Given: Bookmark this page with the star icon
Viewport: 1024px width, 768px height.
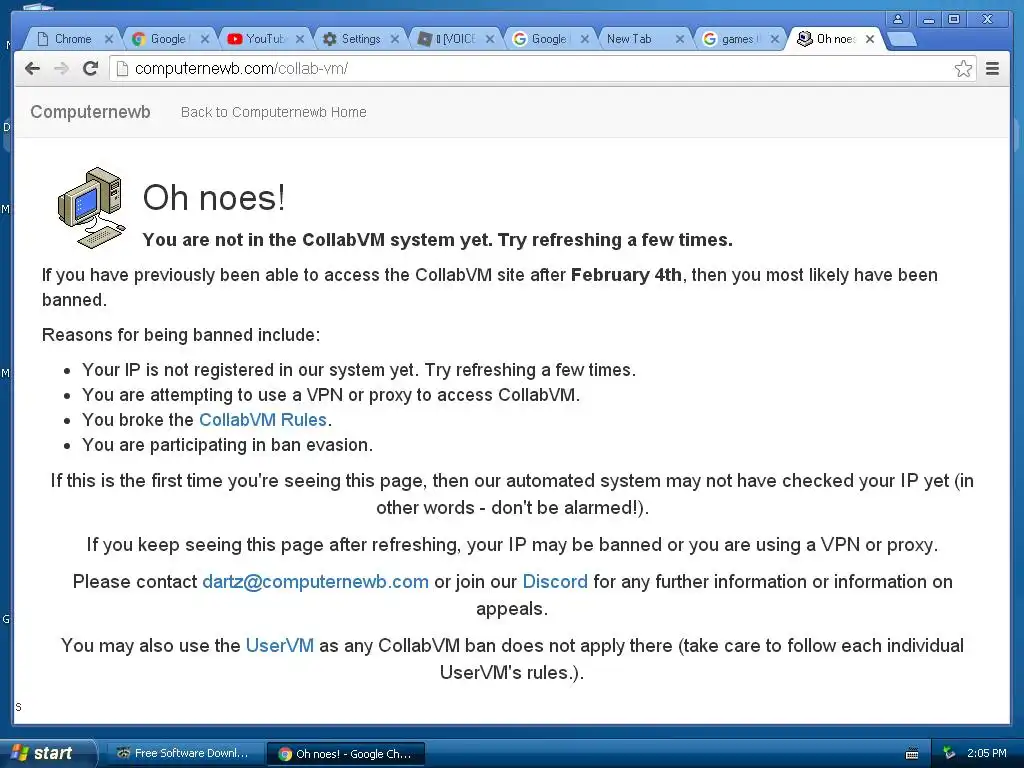Looking at the screenshot, I should click(963, 69).
